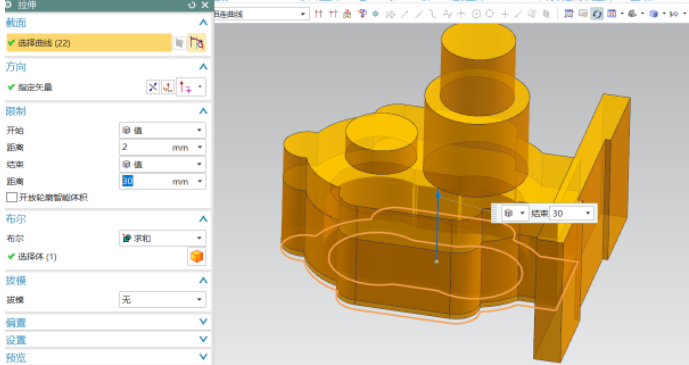The width and height of the screenshot is (689, 365).
Task: Click the blue cube rendering style icon
Action: 653,14
